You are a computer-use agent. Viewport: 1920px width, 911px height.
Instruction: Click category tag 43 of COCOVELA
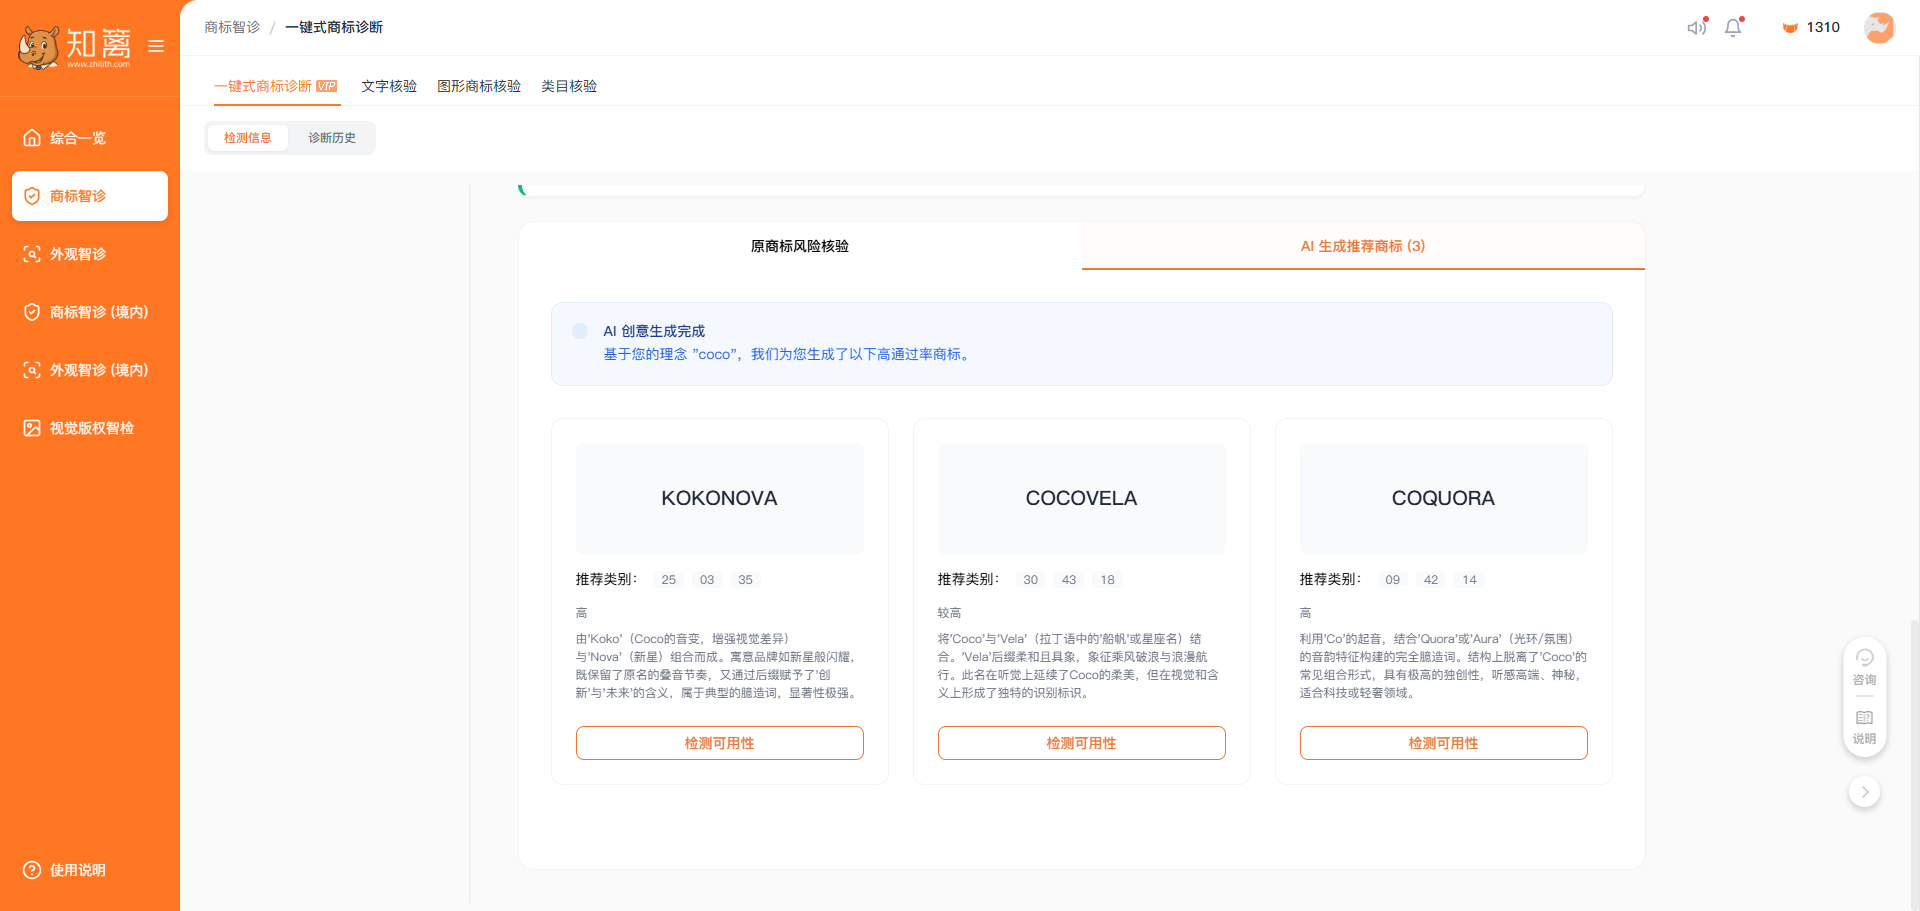pyautogui.click(x=1069, y=580)
